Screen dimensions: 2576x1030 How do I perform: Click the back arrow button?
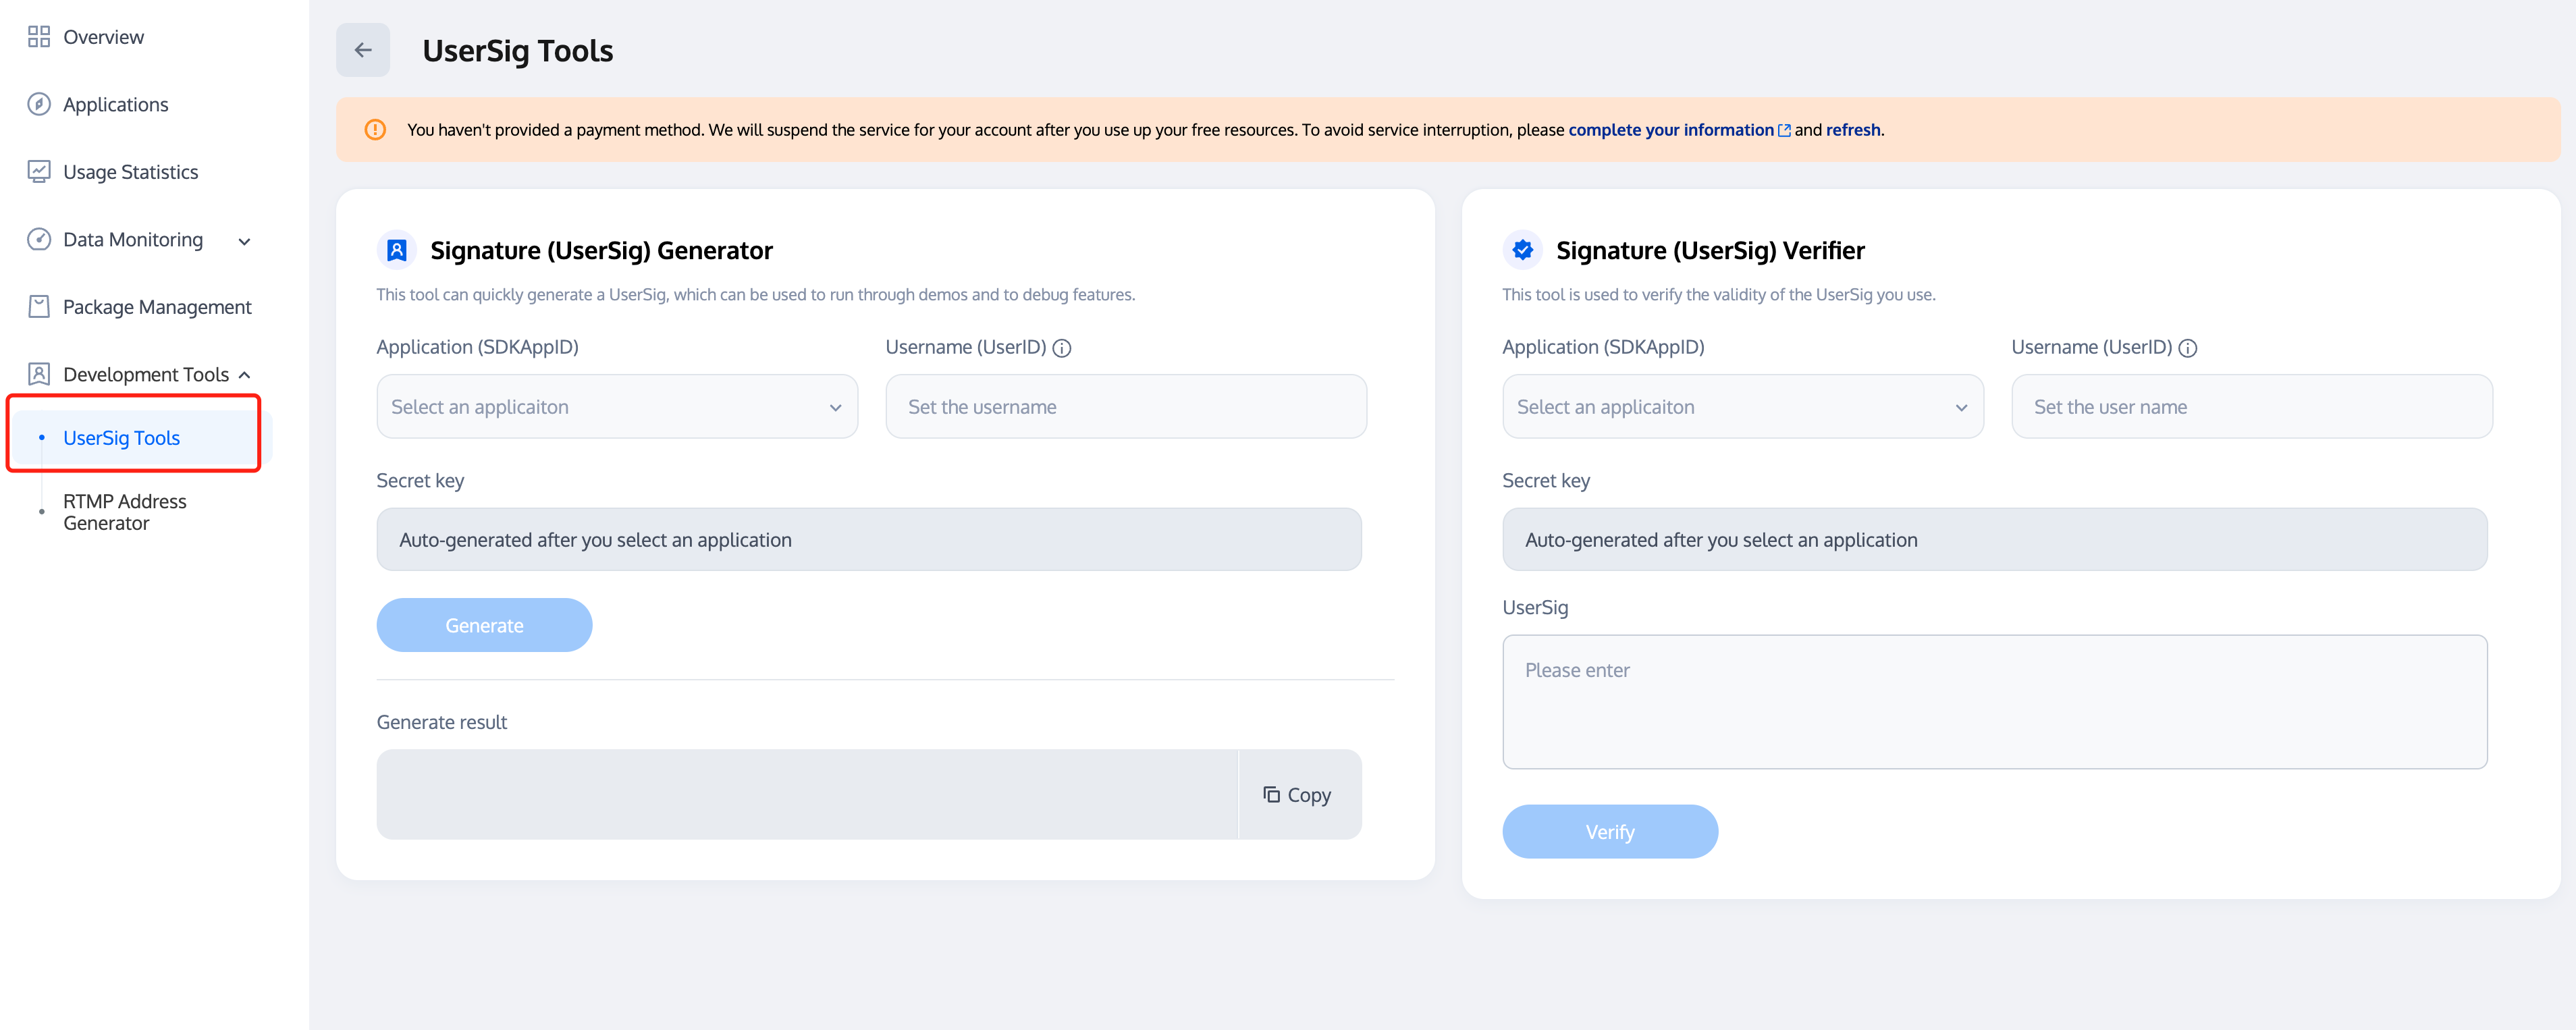[x=363, y=50]
